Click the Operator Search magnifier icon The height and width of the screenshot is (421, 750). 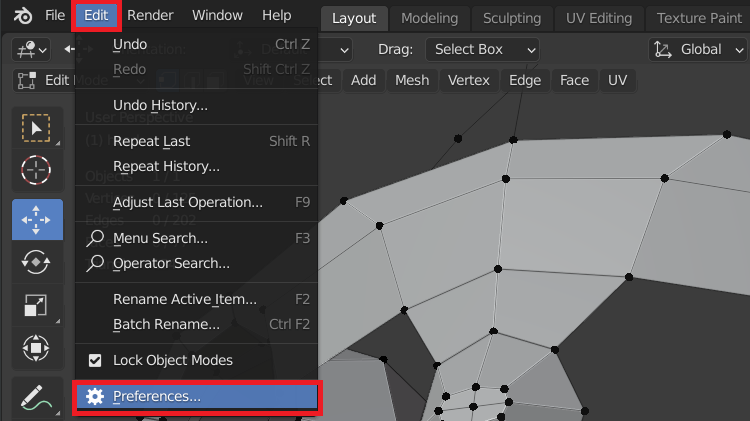(95, 263)
